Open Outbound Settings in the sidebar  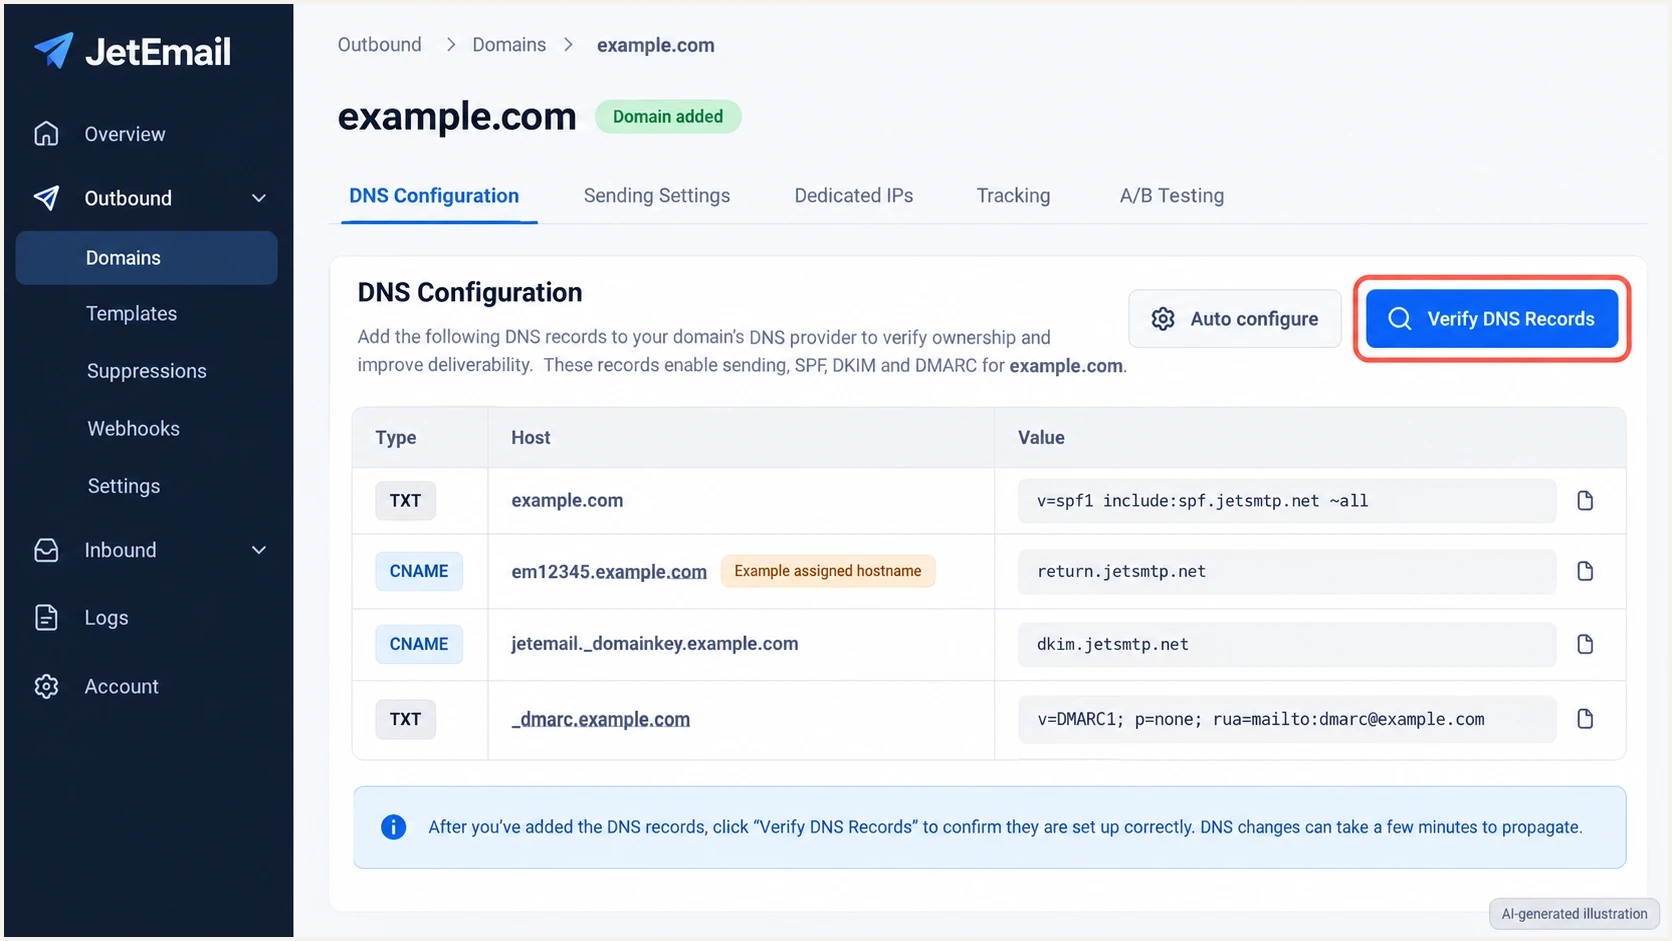124,486
